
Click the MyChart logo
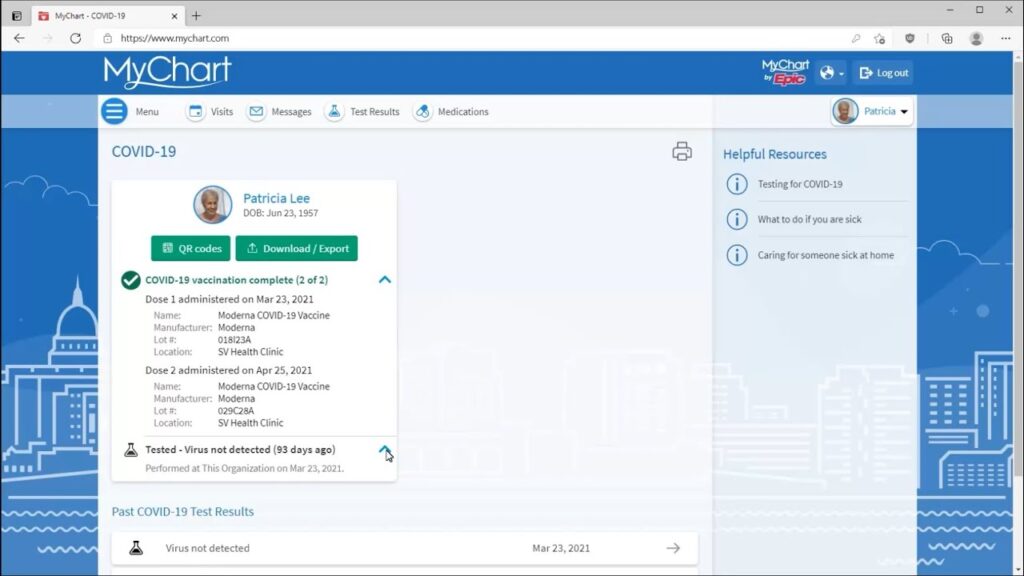[167, 72]
